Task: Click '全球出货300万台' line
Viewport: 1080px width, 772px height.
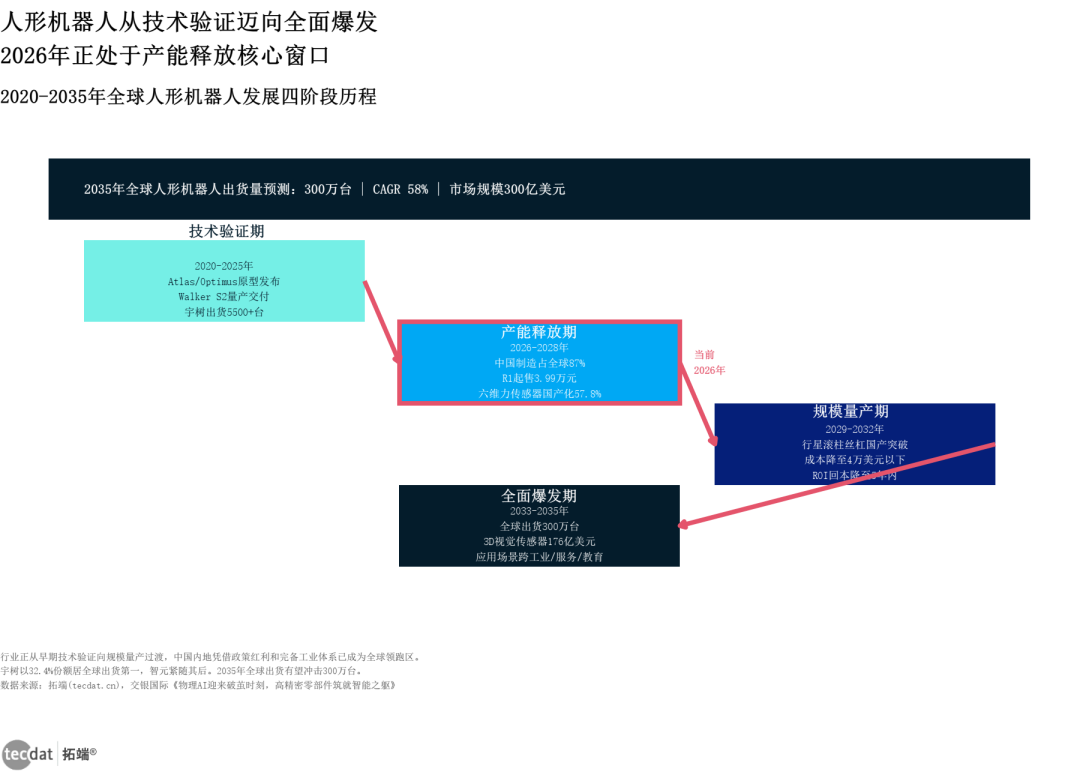Action: [x=539, y=526]
